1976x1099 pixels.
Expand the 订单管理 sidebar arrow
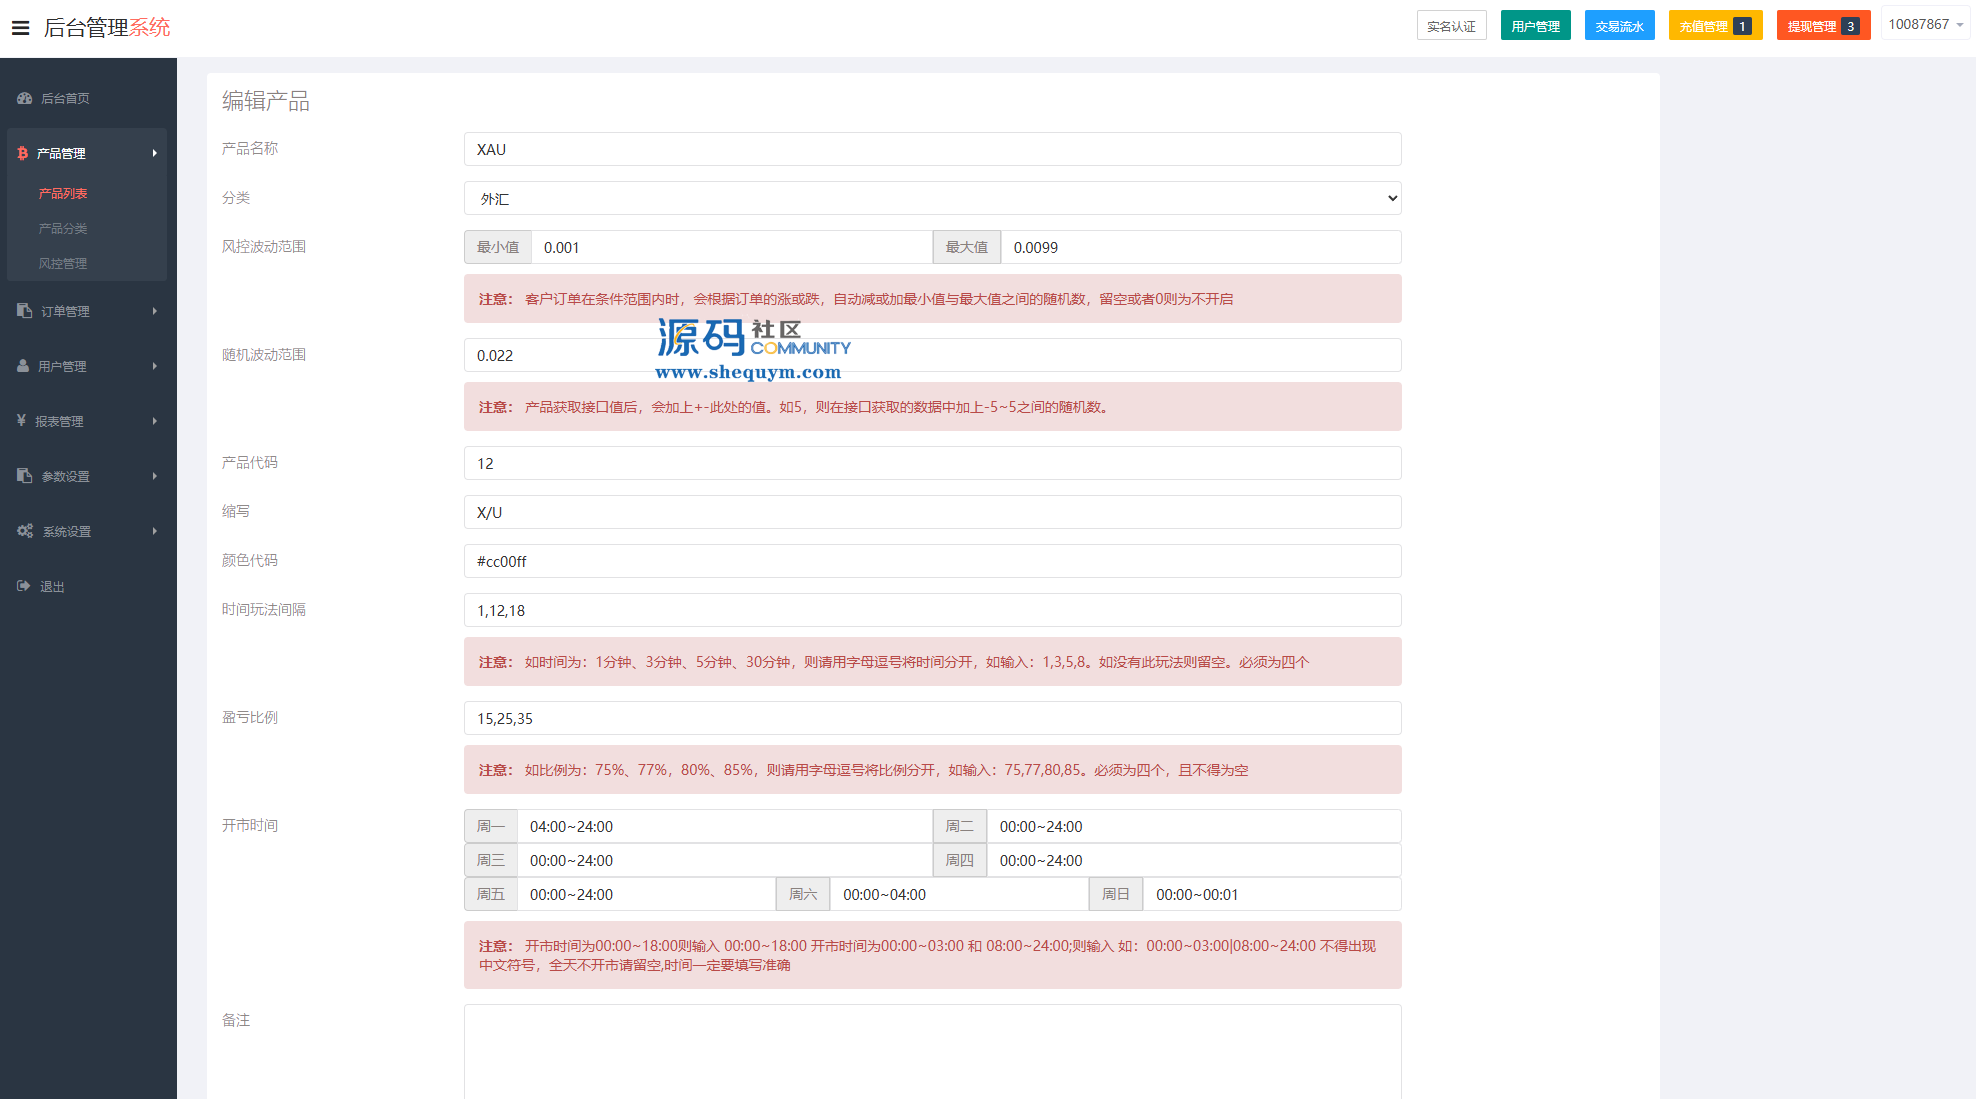coord(155,311)
